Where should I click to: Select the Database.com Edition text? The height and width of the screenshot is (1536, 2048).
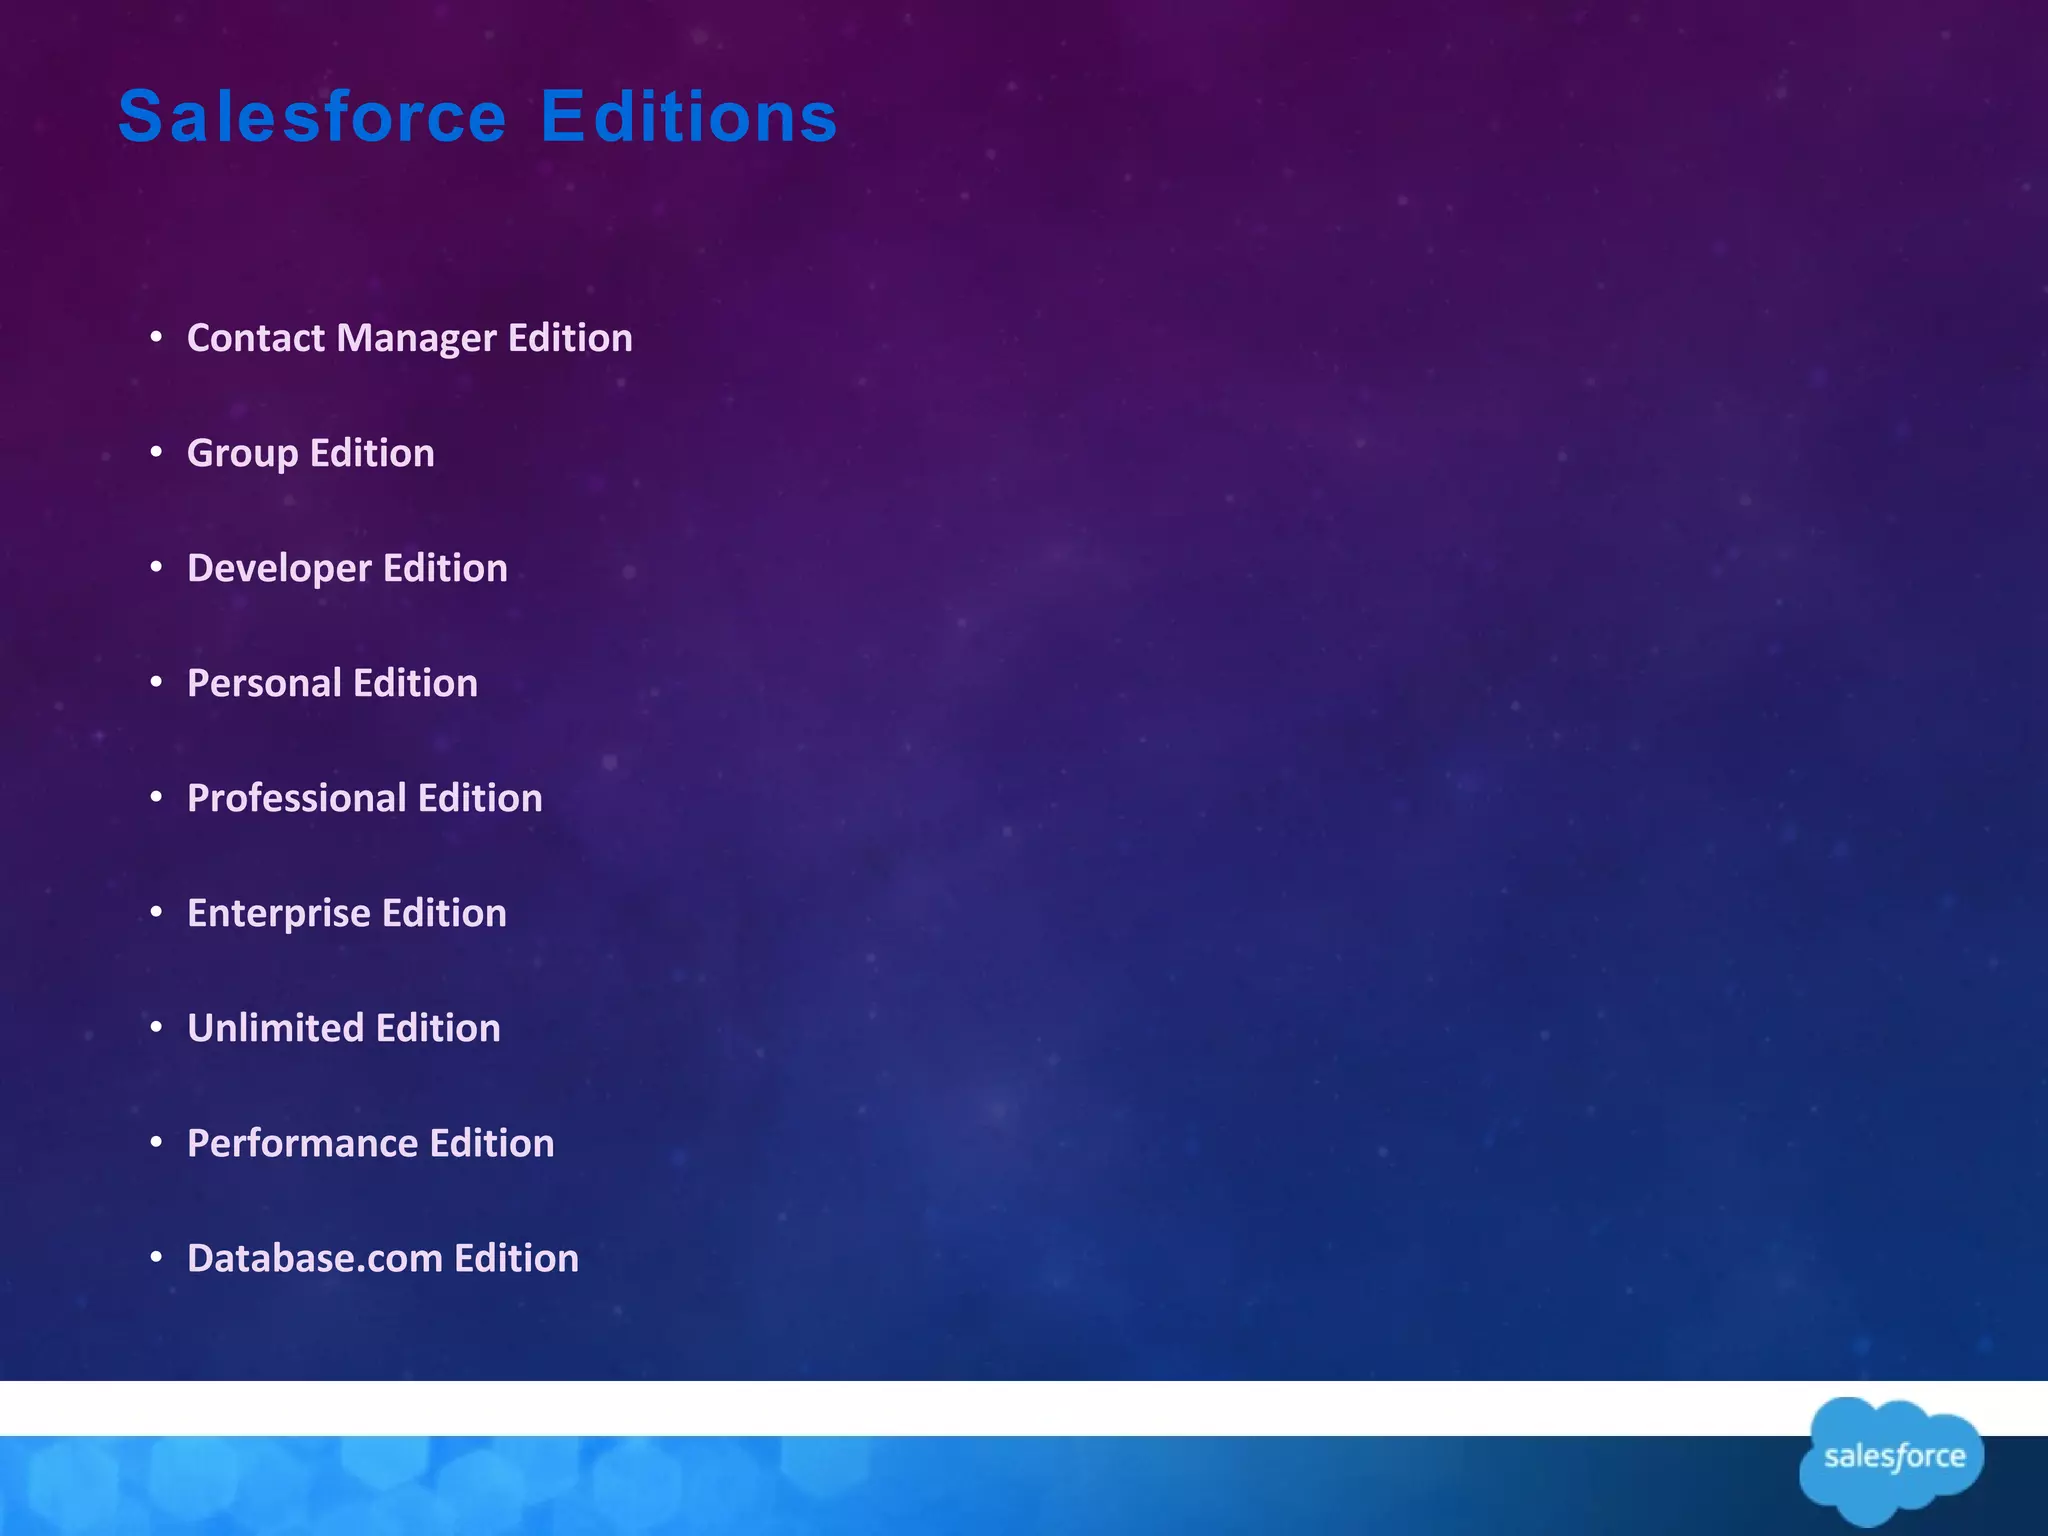point(382,1258)
